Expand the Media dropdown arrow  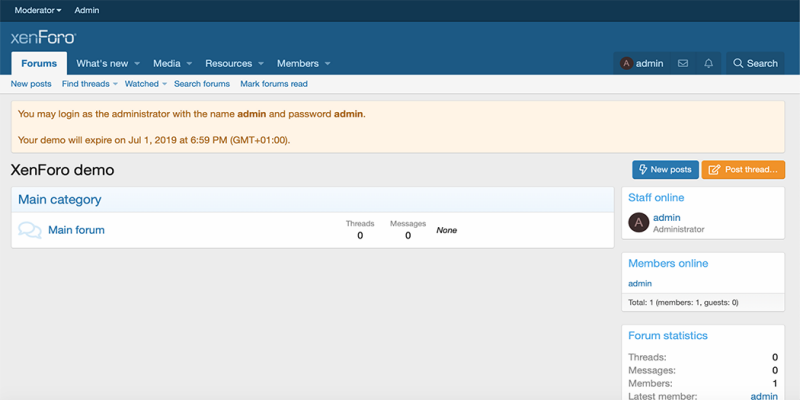tap(189, 64)
